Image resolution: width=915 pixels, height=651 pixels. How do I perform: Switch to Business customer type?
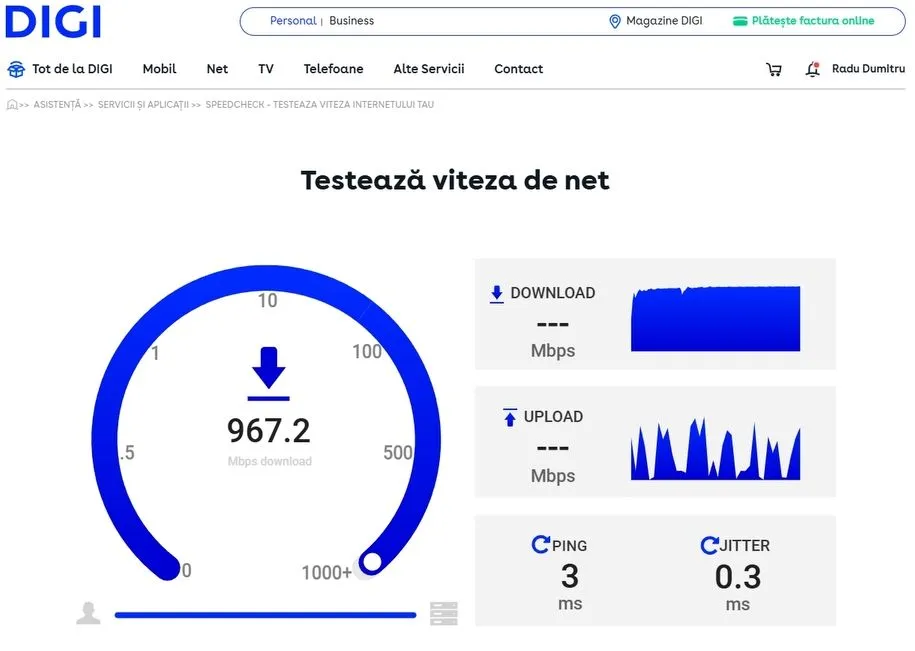coord(352,21)
